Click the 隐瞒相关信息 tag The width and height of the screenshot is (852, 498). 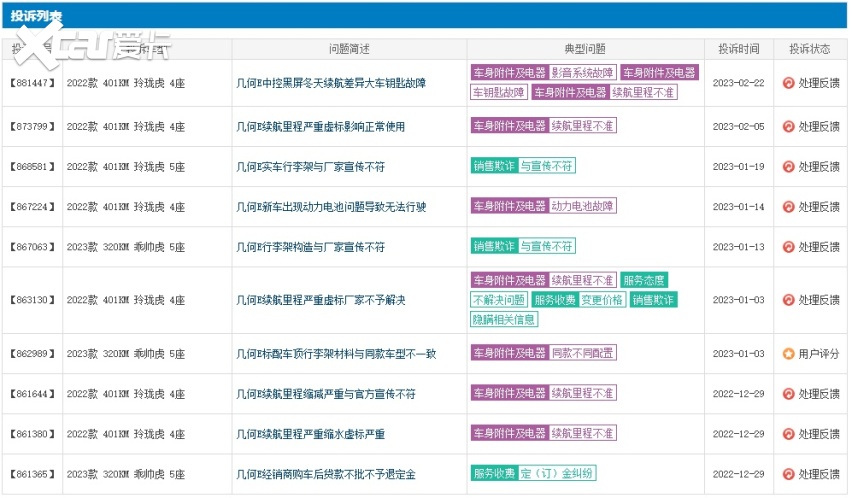tap(505, 319)
